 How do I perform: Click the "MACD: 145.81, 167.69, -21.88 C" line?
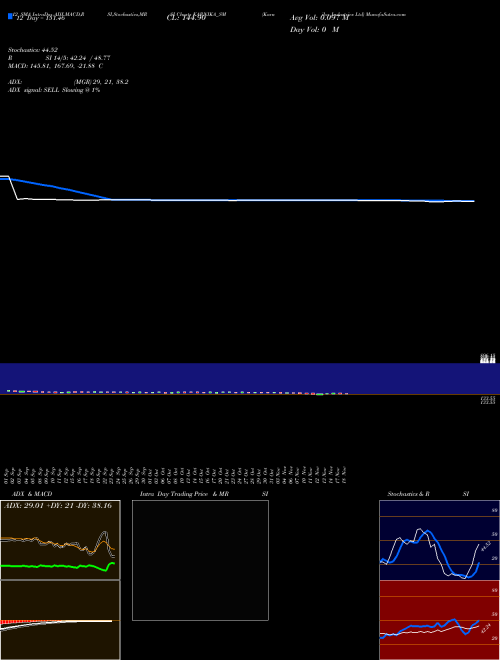click(55, 66)
